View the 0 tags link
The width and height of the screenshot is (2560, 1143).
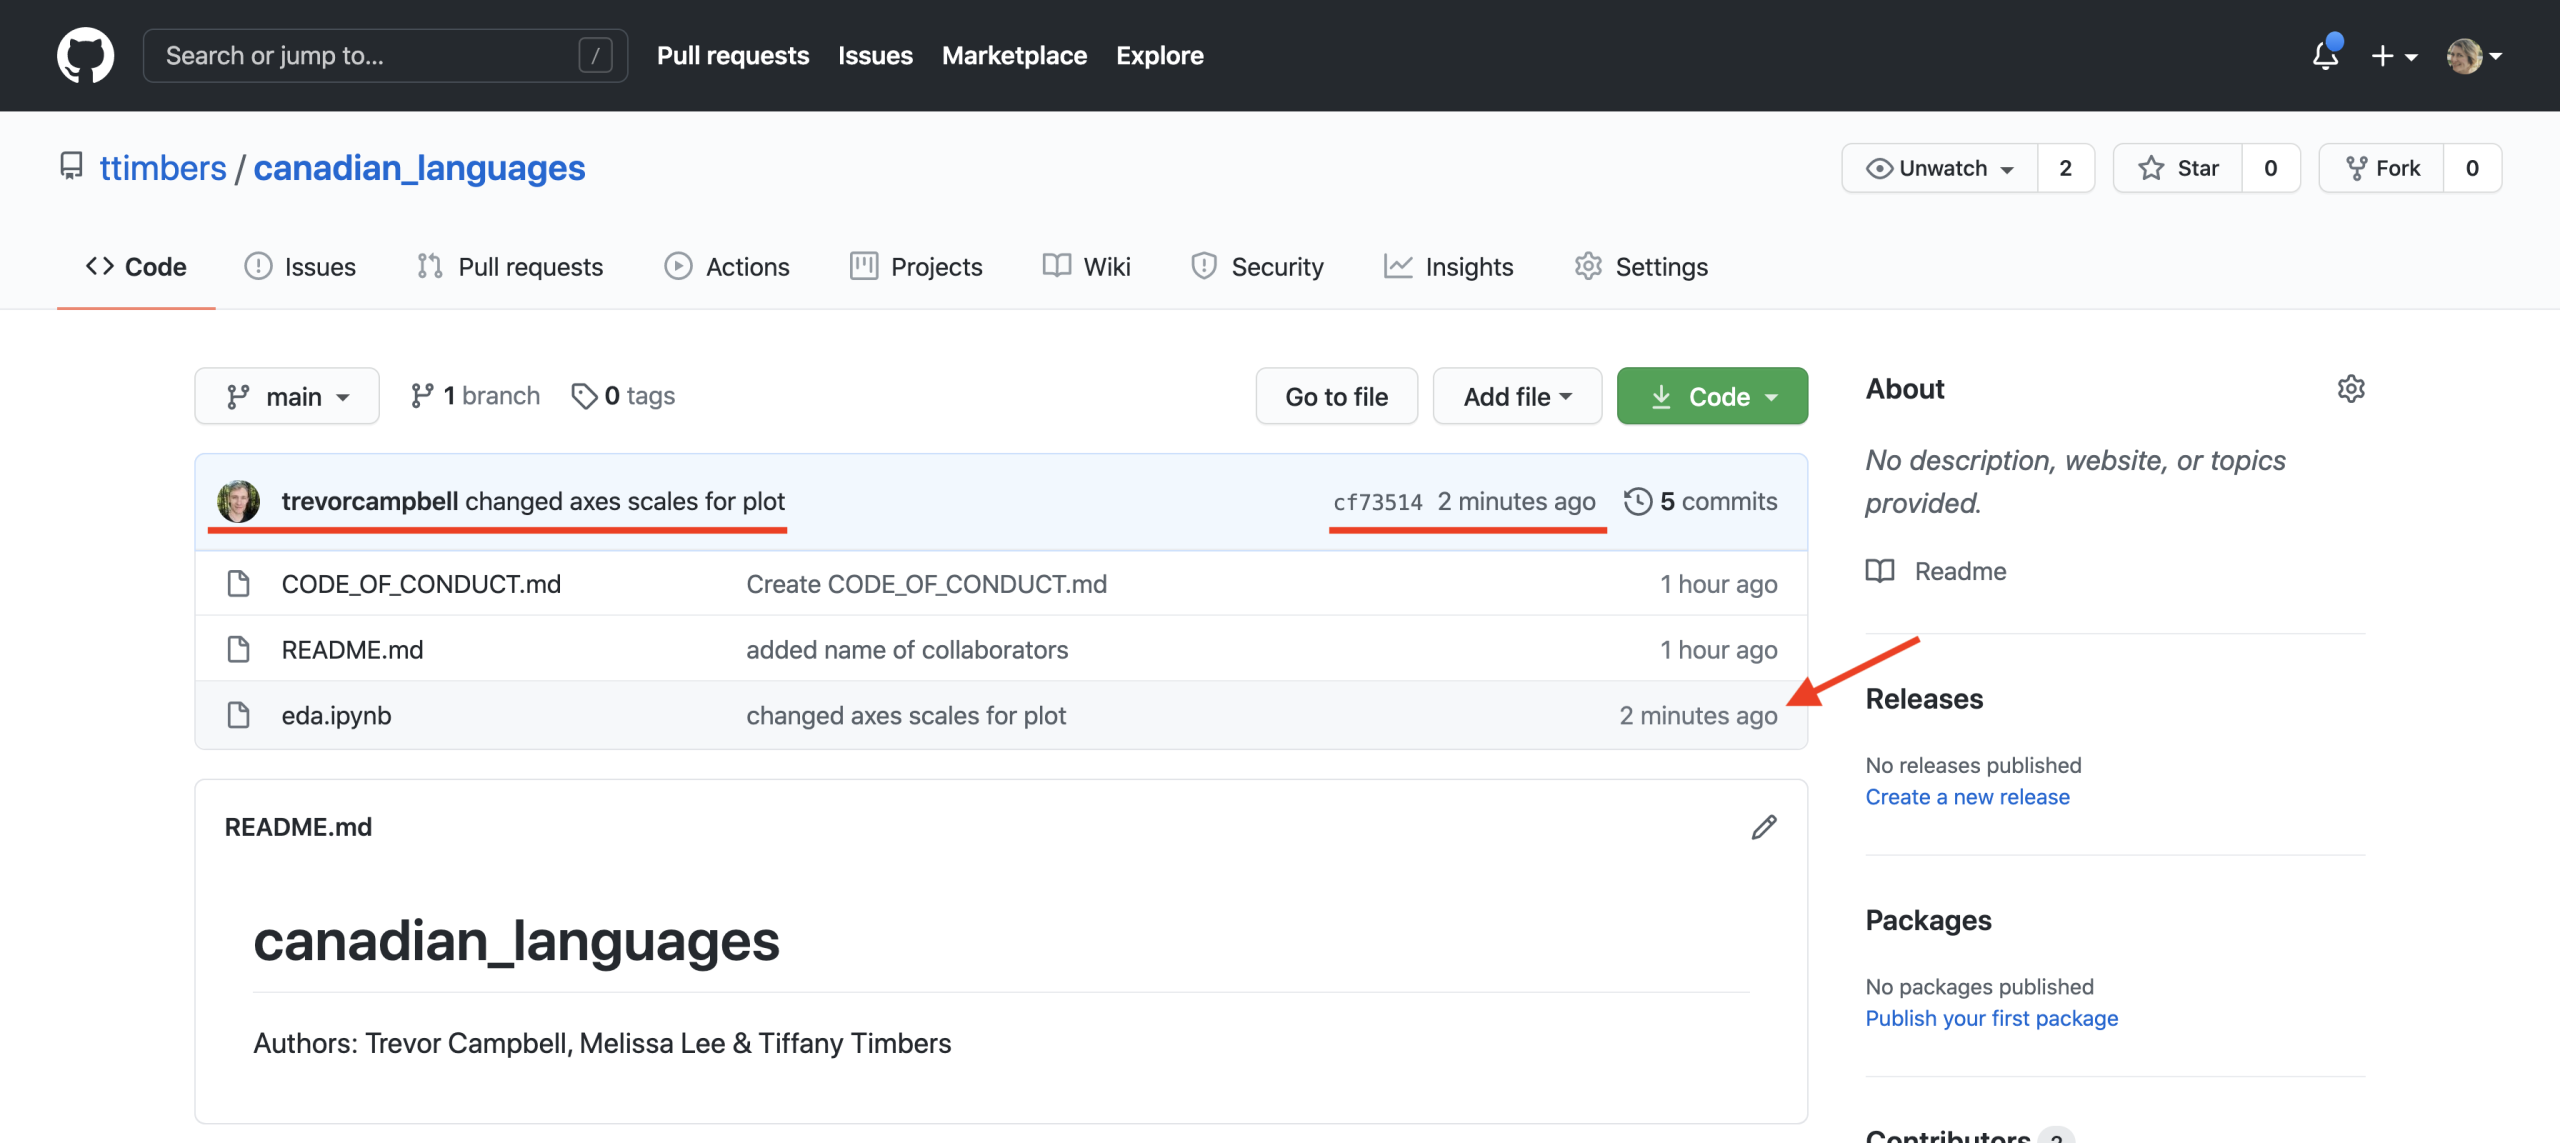pos(624,396)
